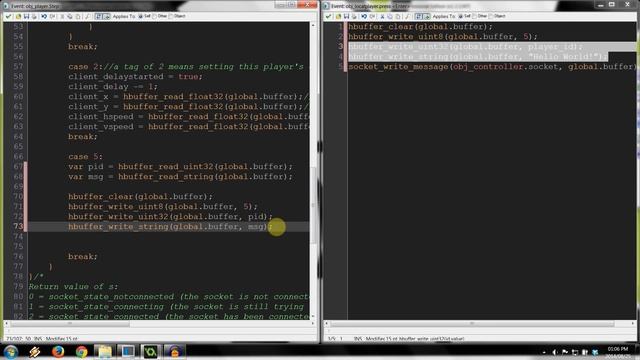Click the copy icon in obj_localplayer window

coord(390,16)
